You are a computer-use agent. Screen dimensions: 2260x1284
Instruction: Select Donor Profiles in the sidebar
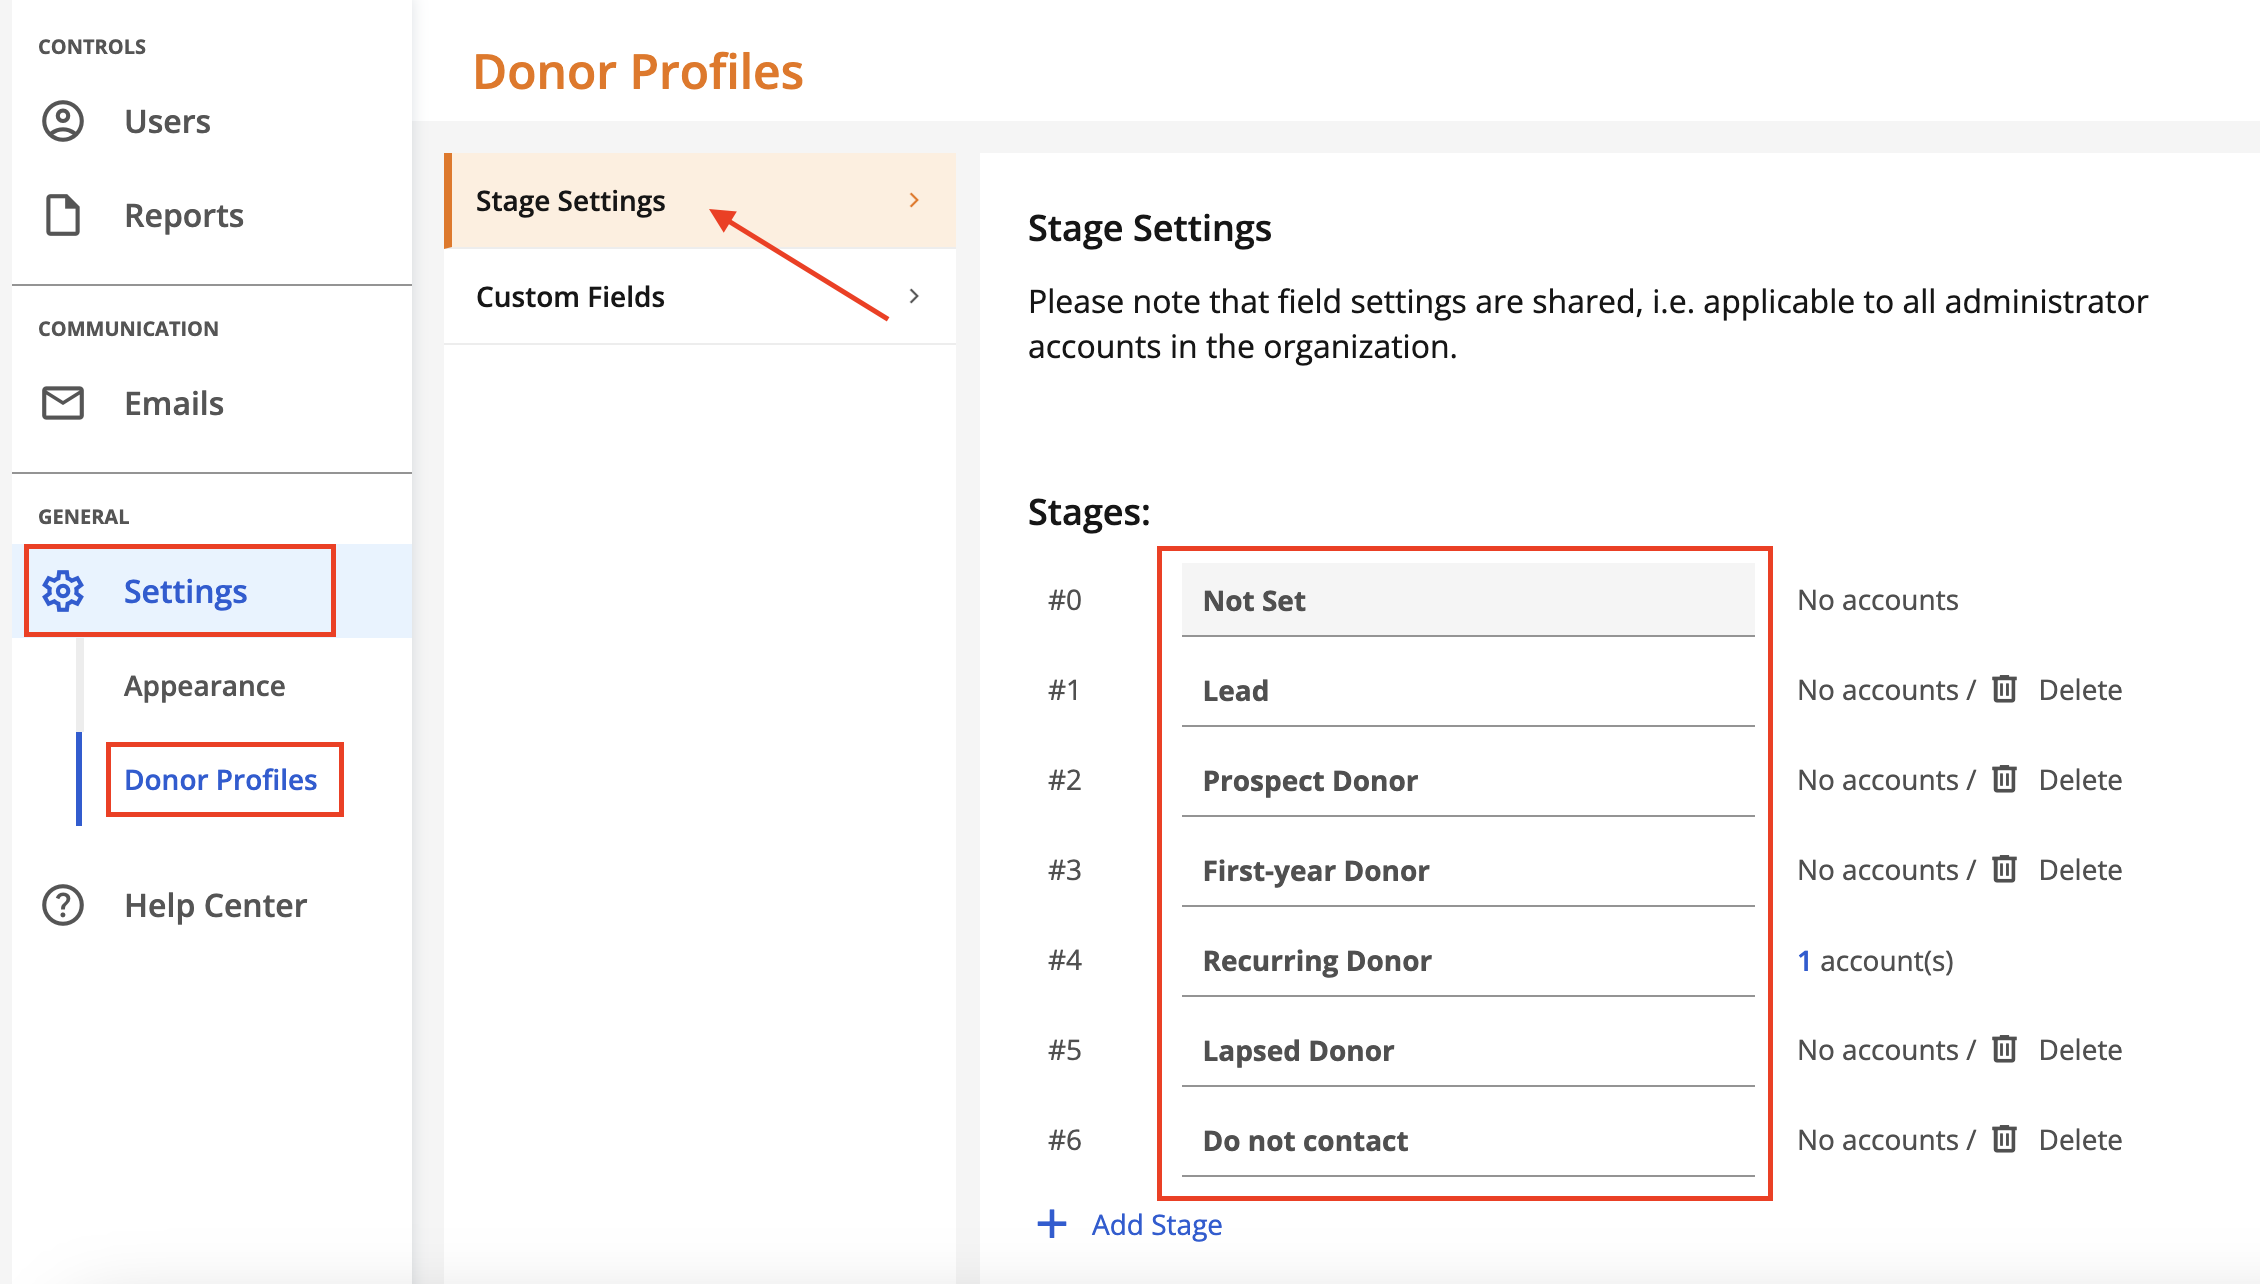pyautogui.click(x=222, y=780)
